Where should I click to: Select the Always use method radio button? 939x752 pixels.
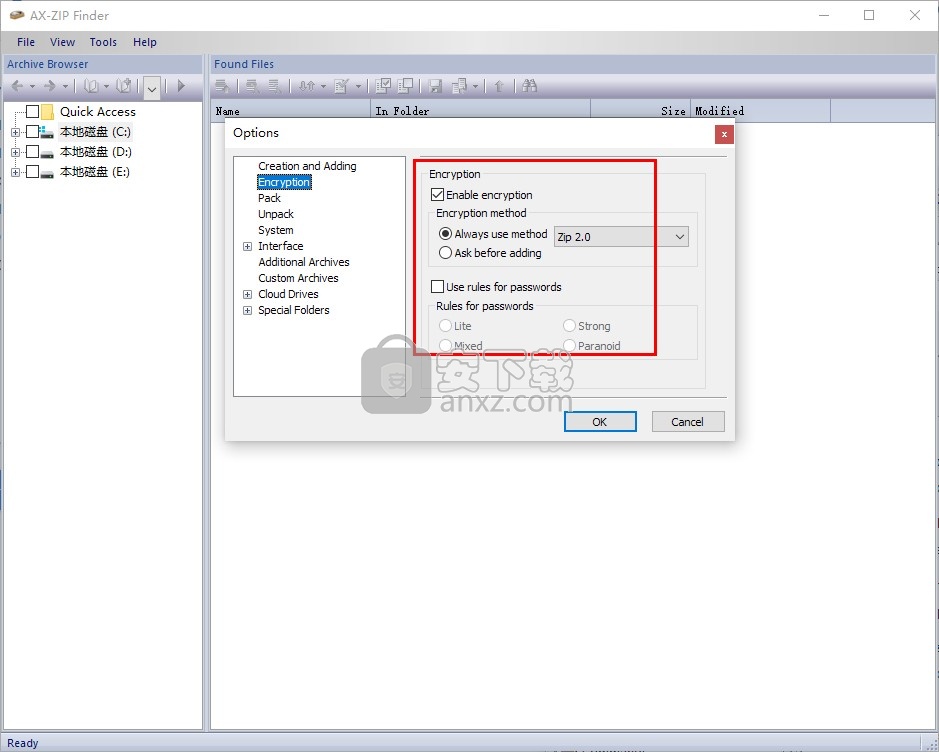pyautogui.click(x=445, y=234)
